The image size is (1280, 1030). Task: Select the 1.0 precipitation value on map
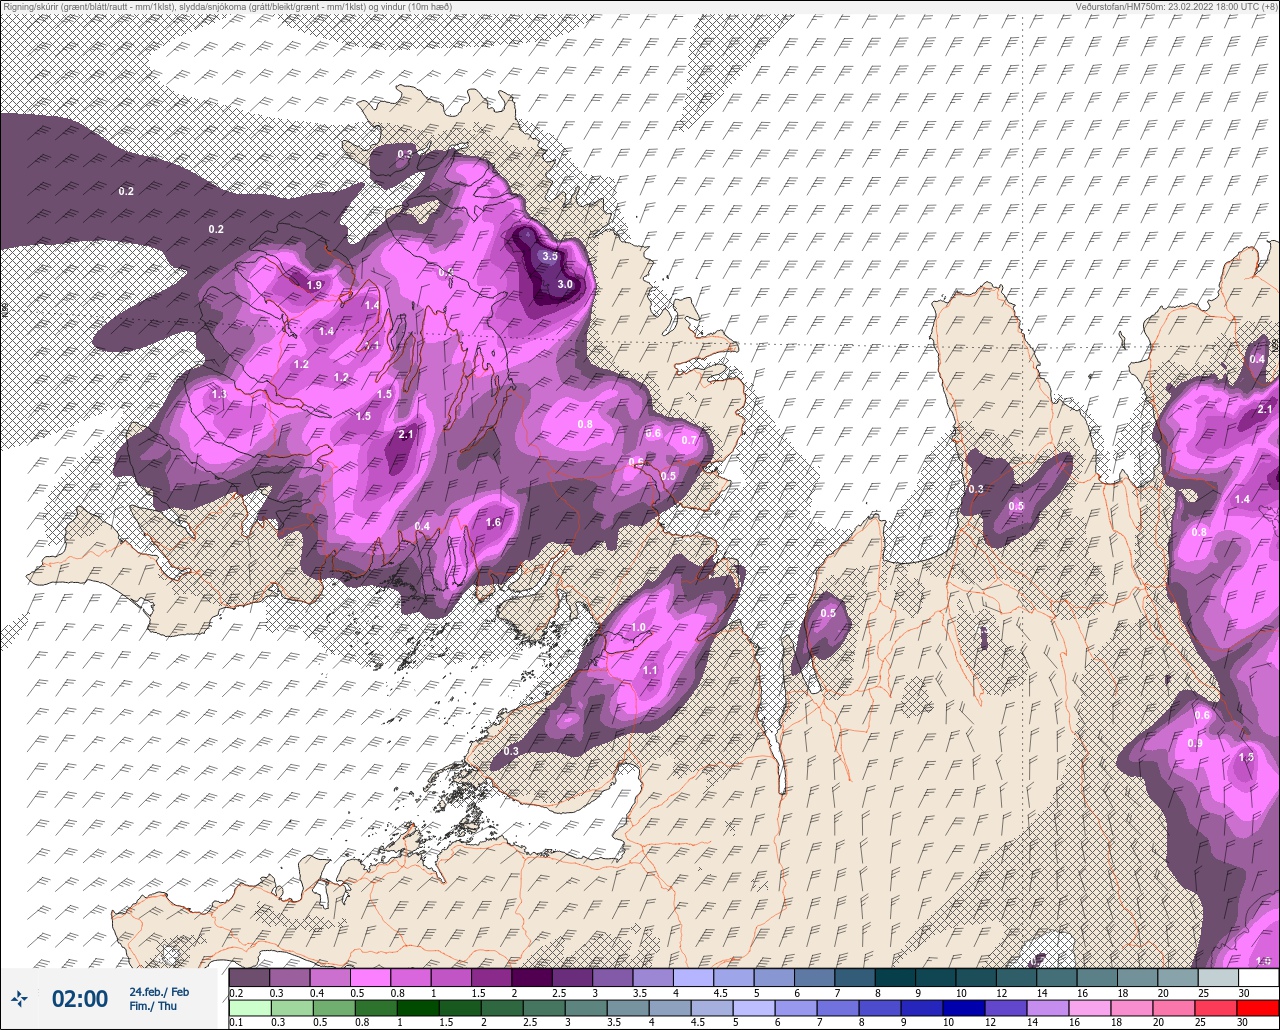click(x=638, y=627)
